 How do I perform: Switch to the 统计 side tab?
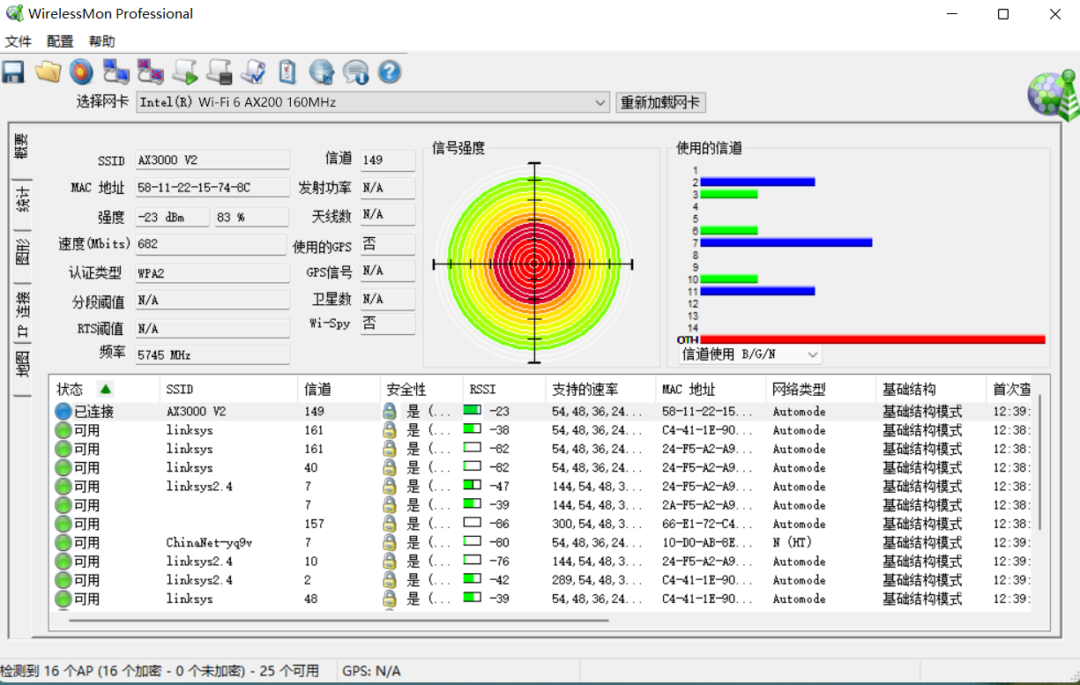tap(22, 200)
